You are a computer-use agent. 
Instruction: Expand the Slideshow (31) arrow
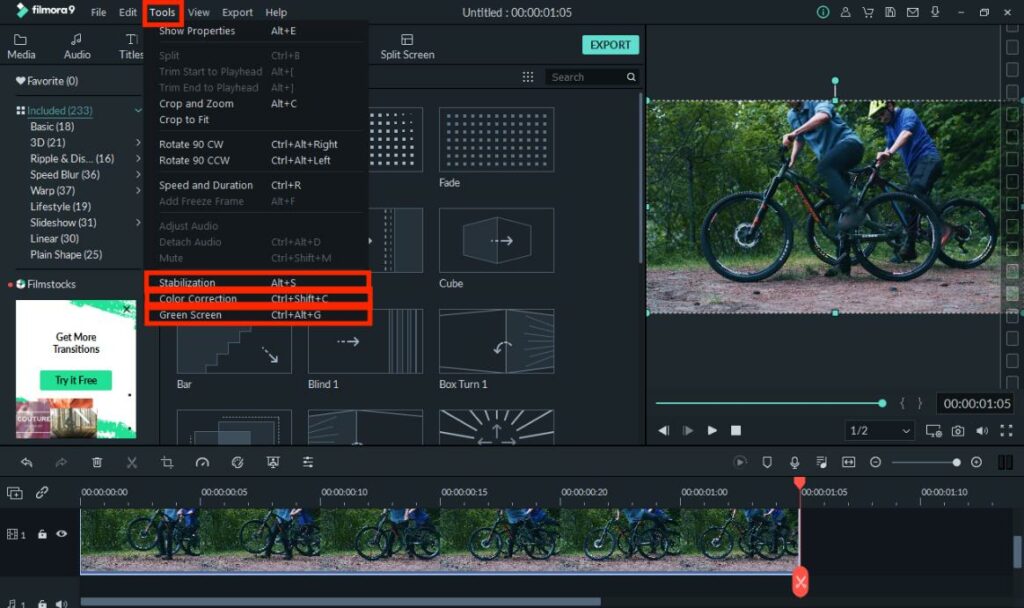click(138, 222)
